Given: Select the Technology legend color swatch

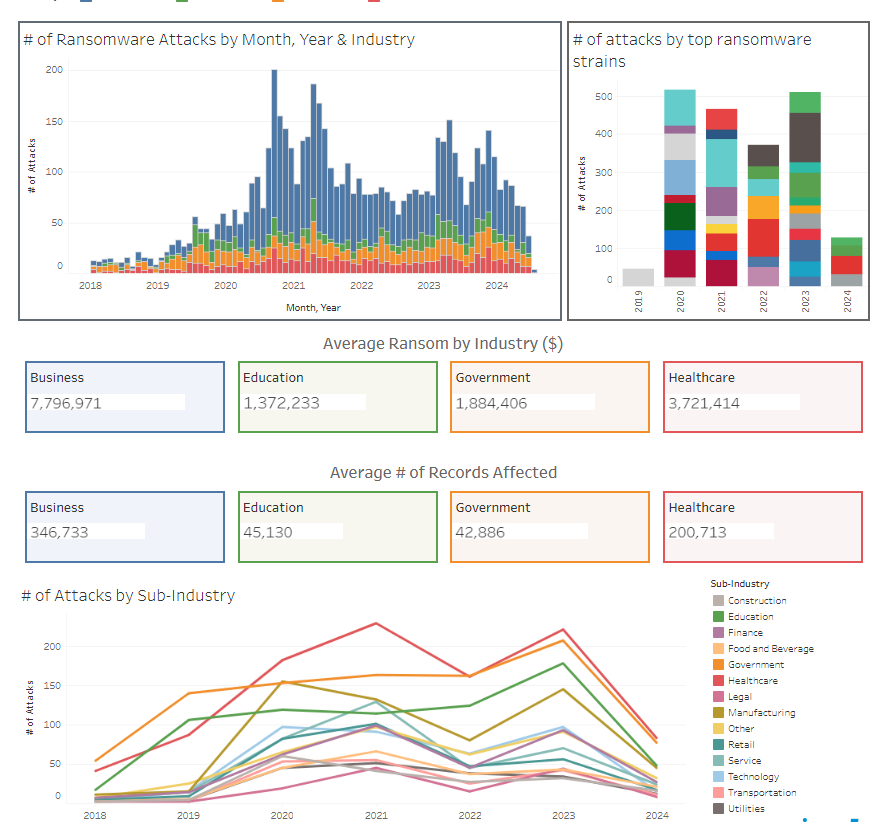Looking at the screenshot, I should pyautogui.click(x=718, y=777).
